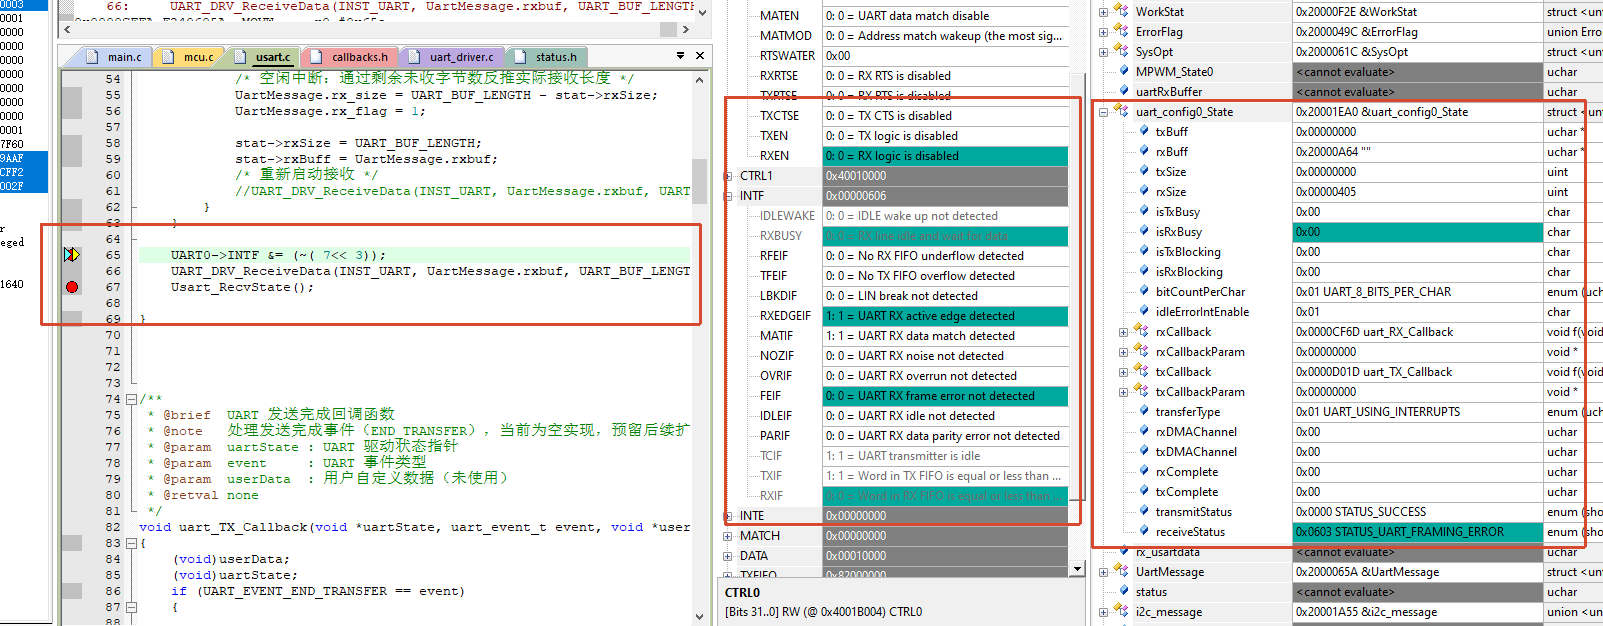1603x626 pixels.
Task: Click the code editor scroll-up arrow
Action: (x=700, y=79)
